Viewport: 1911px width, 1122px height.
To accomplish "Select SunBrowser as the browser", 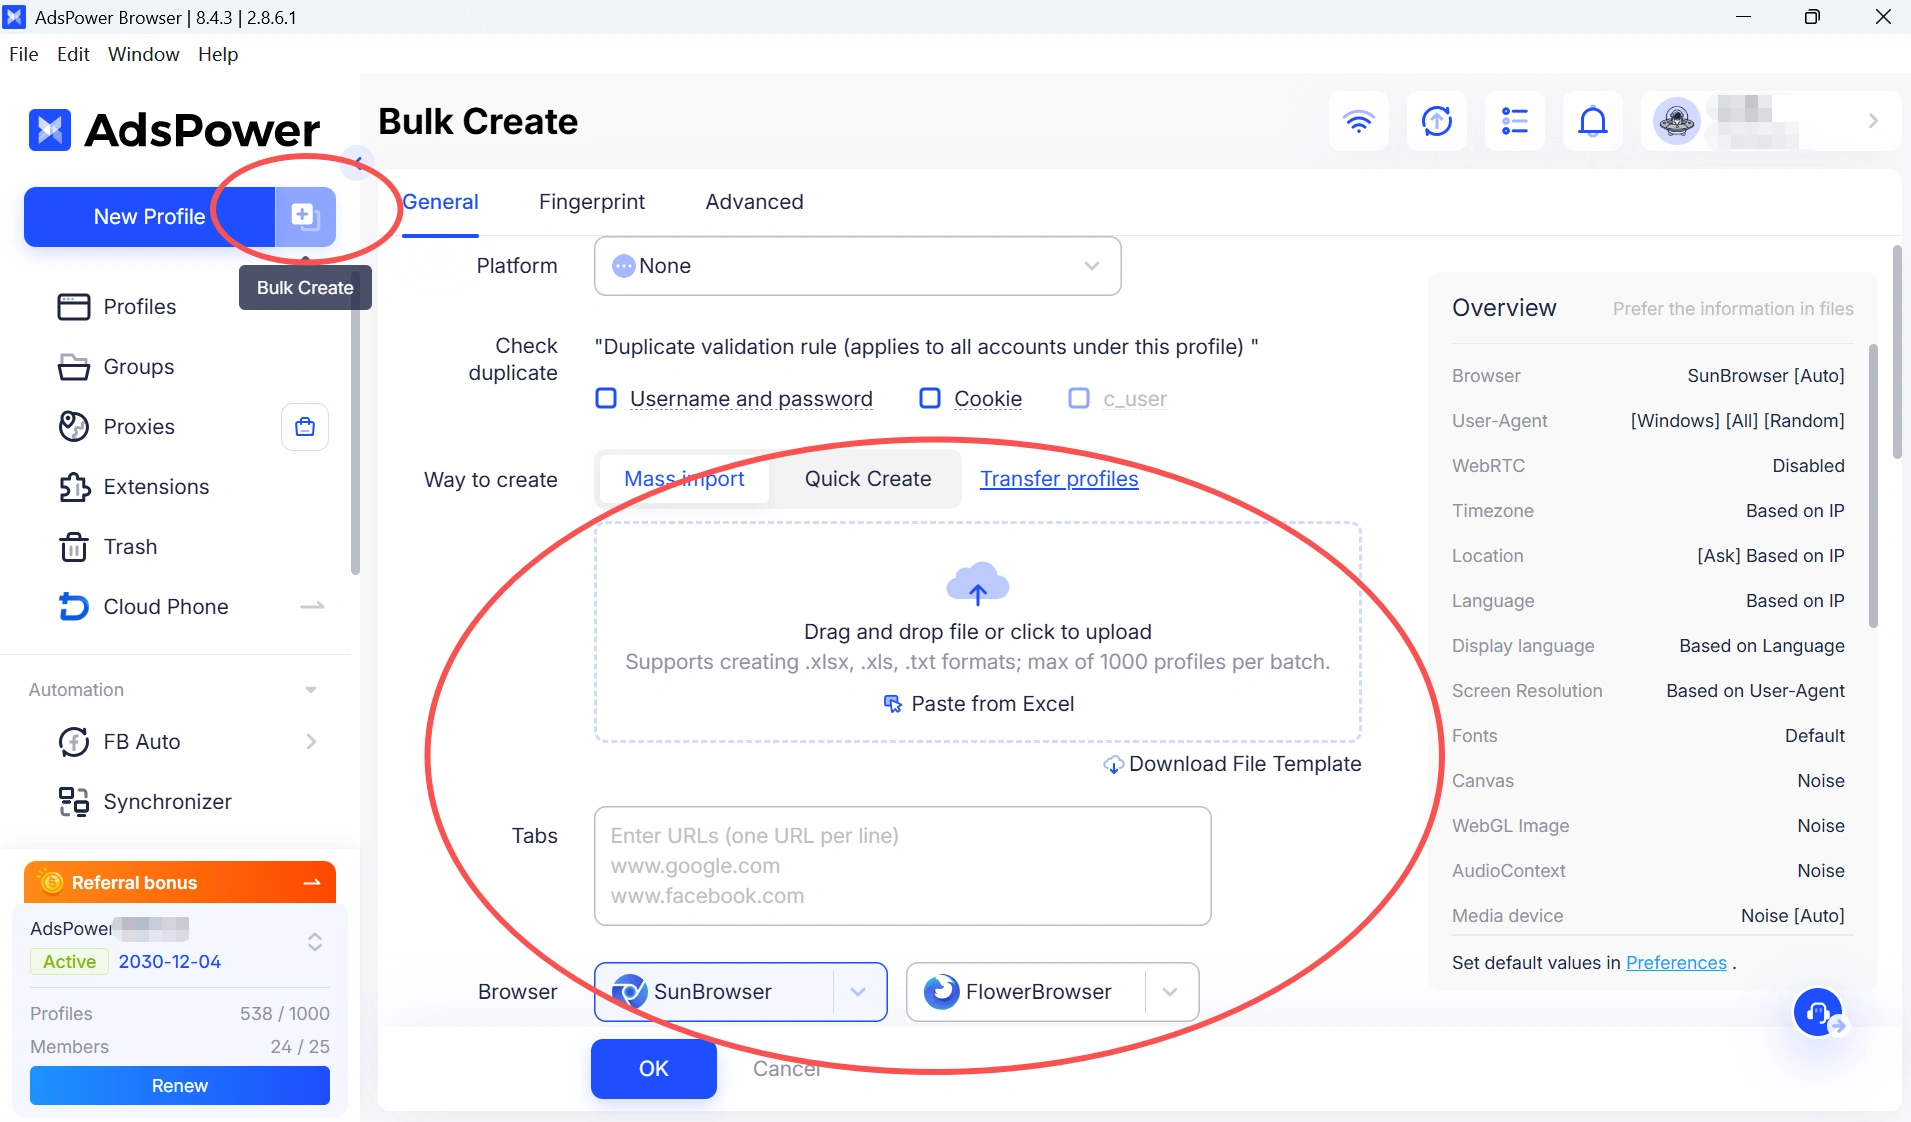I will pyautogui.click(x=713, y=991).
